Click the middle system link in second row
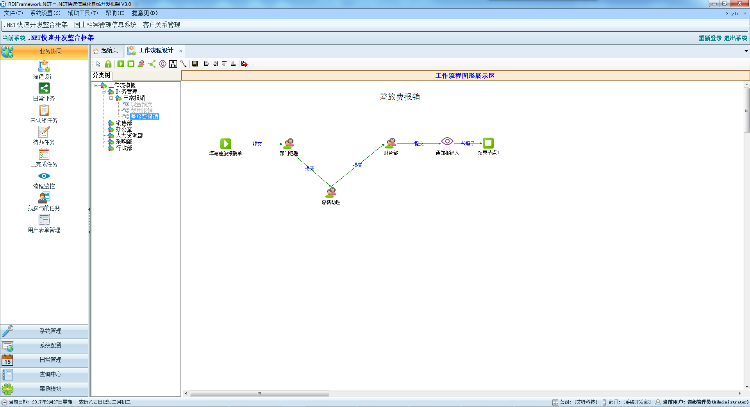Viewport: 750px width, 407px height. pyautogui.click(x=105, y=24)
